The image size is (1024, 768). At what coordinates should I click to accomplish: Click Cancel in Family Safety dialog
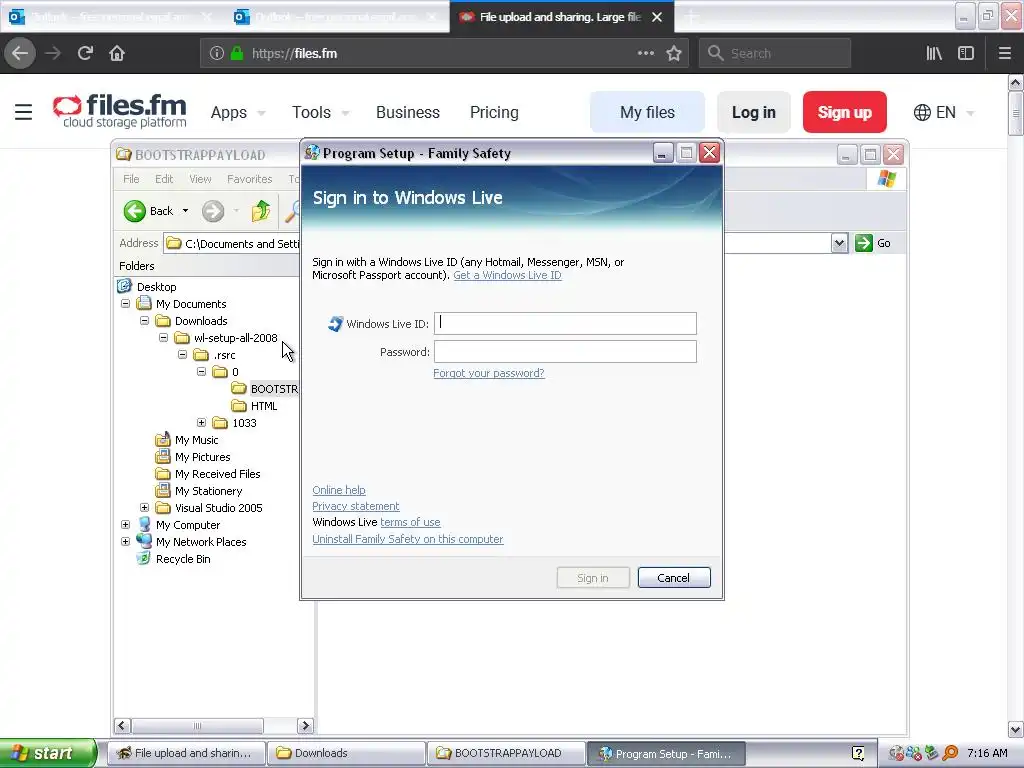point(673,578)
